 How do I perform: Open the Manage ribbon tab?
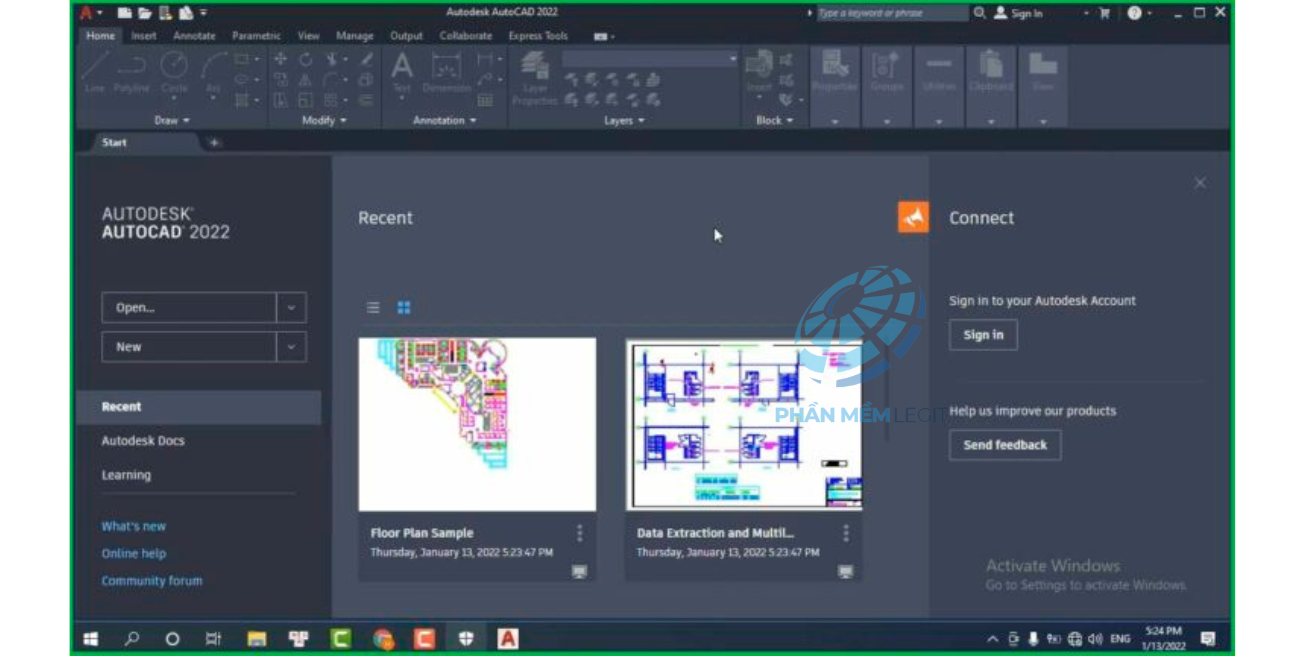coord(354,36)
